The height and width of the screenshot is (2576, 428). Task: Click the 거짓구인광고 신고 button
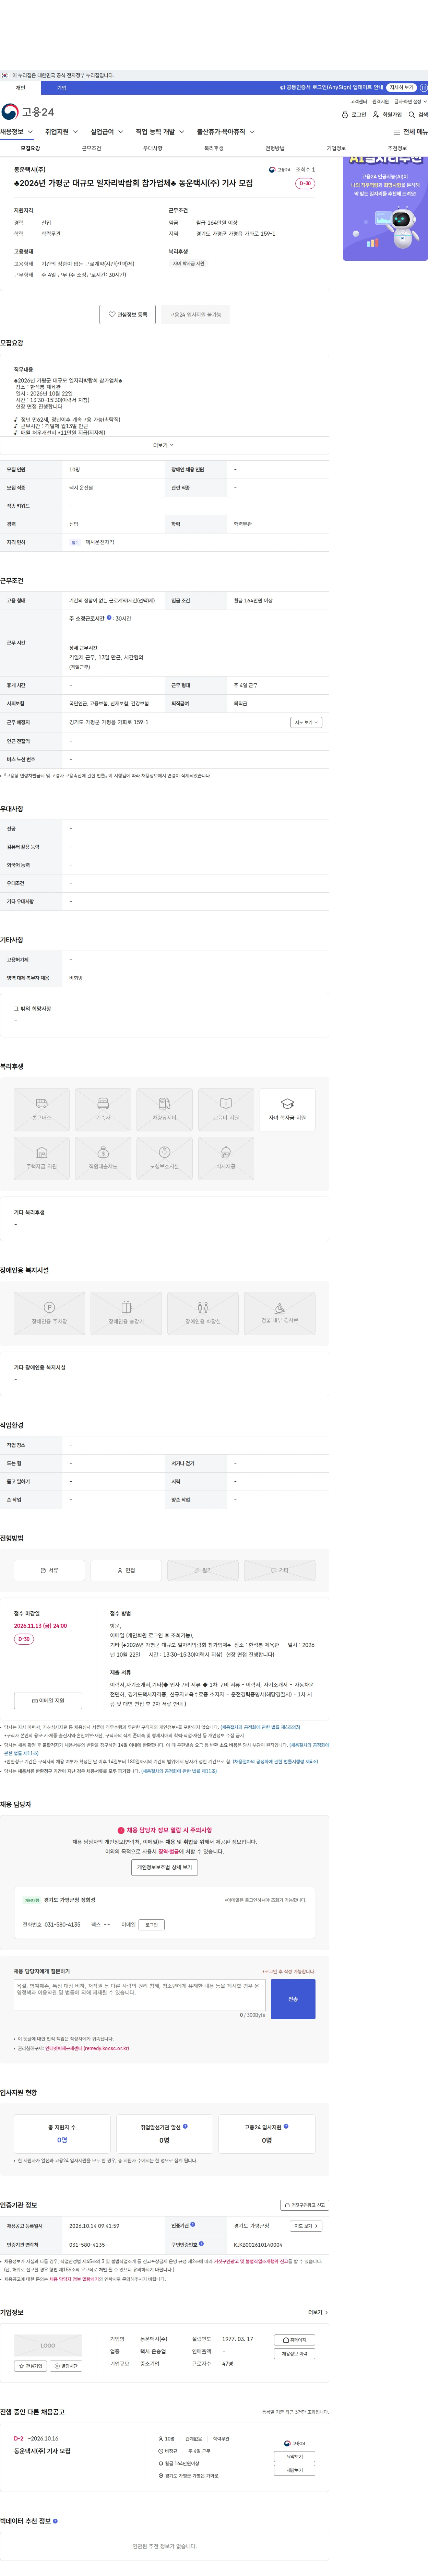pyautogui.click(x=304, y=2205)
